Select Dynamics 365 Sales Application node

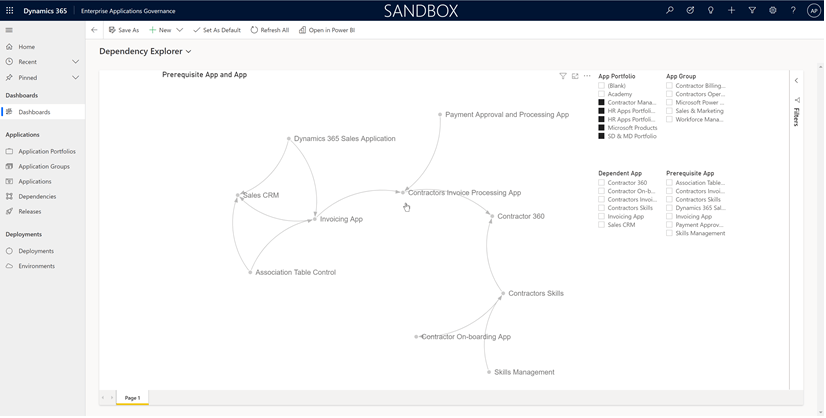(289, 139)
